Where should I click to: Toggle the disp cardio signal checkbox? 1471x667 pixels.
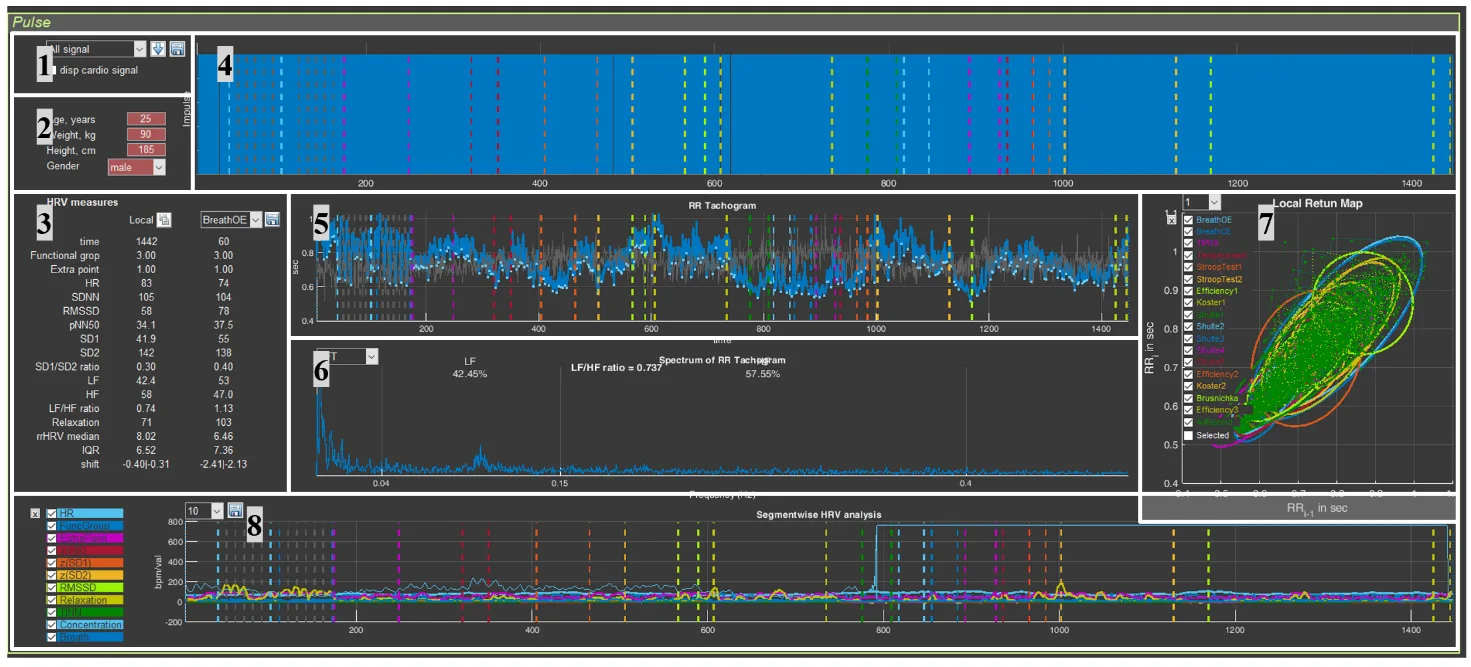tap(53, 70)
